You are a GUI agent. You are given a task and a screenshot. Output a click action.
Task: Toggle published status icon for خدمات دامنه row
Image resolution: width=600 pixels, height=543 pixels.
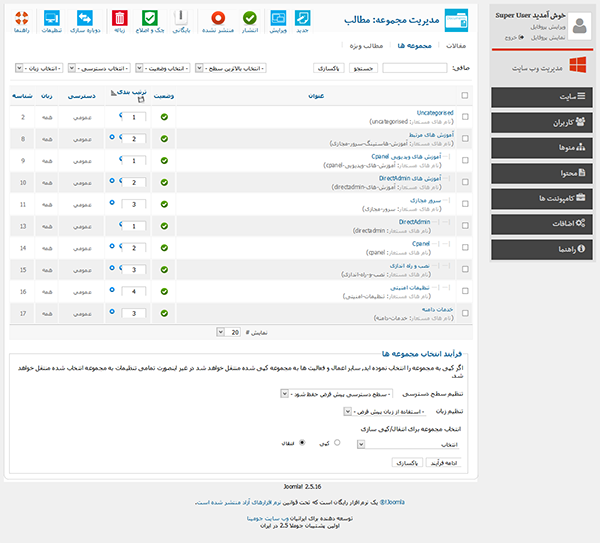[x=164, y=313]
